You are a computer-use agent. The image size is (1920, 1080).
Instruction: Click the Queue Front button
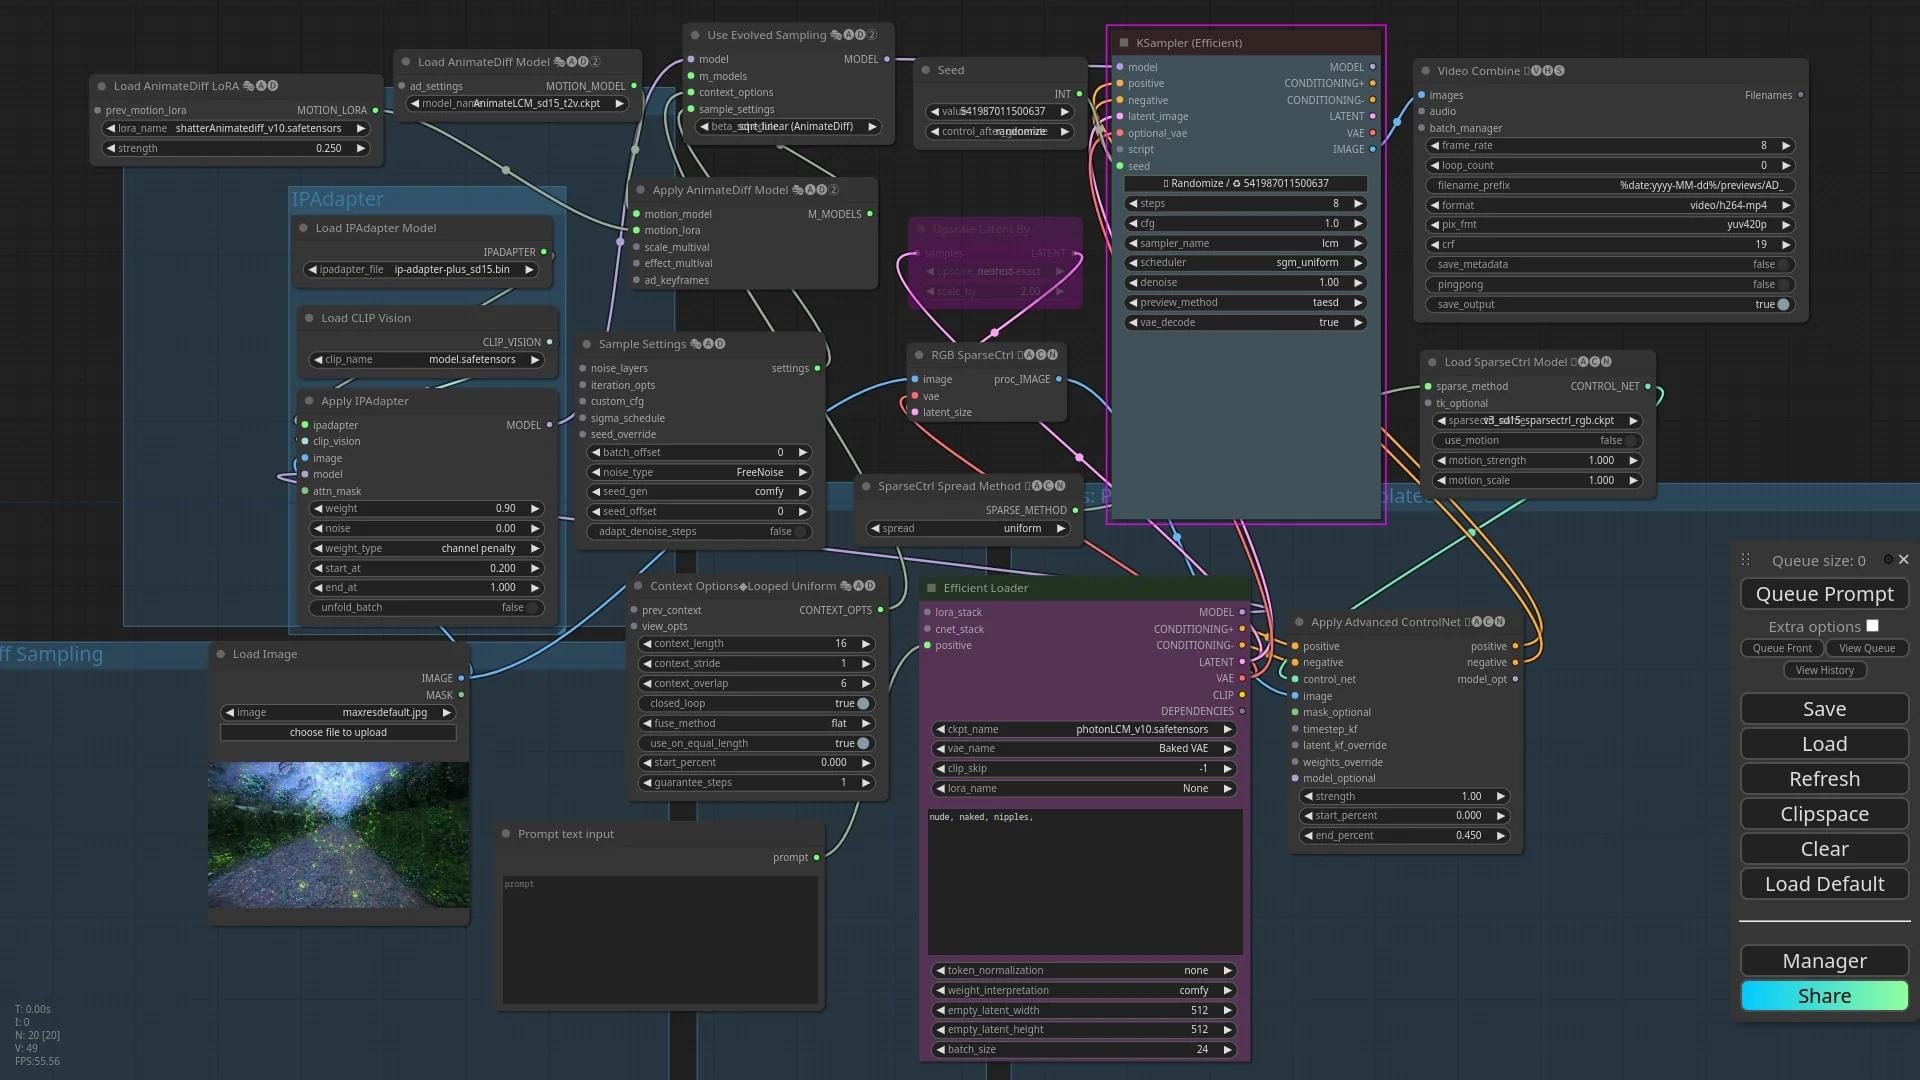tap(1782, 648)
